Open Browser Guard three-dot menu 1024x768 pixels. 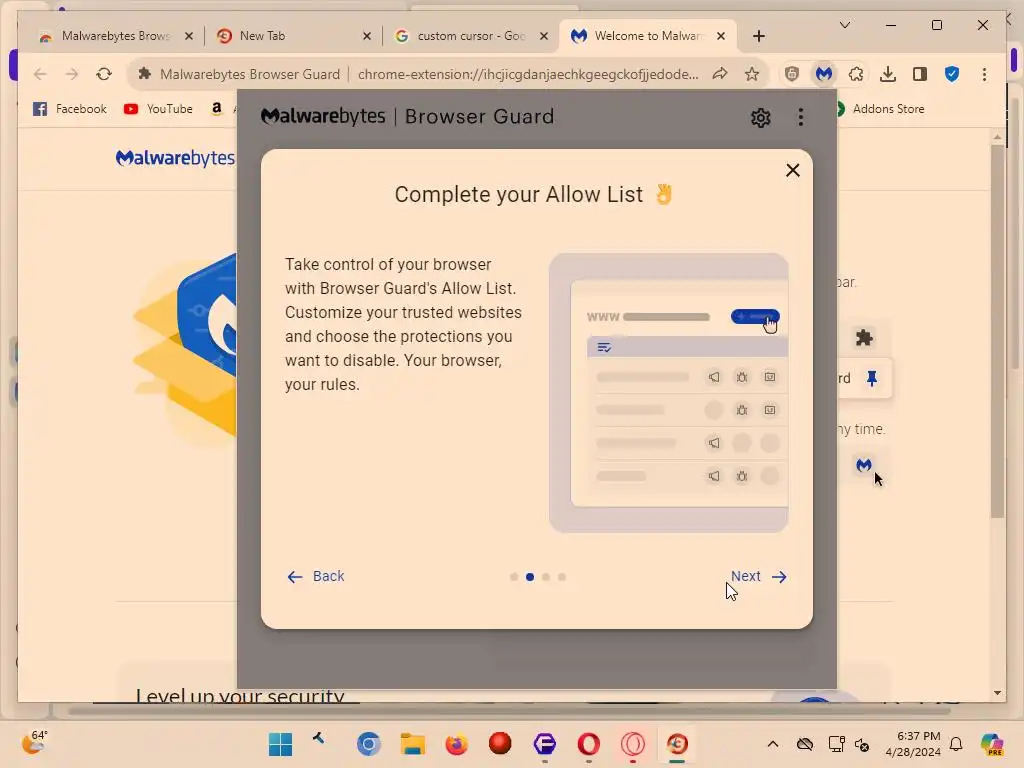[801, 118]
